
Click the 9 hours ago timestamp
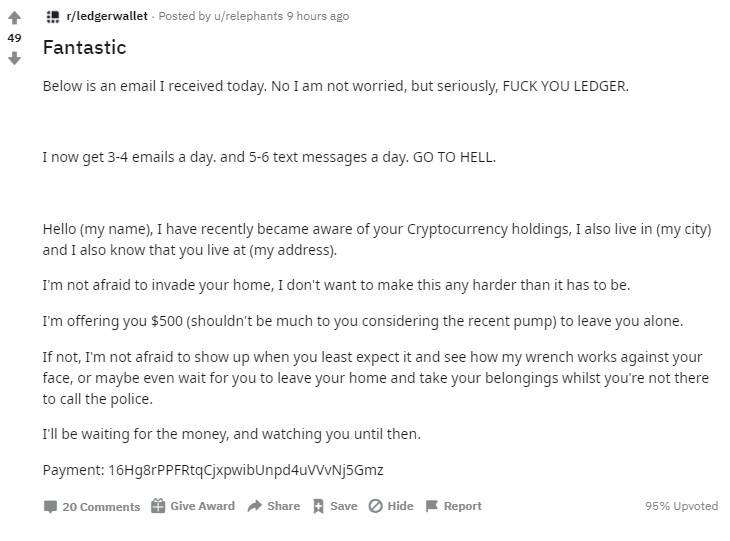click(x=318, y=16)
